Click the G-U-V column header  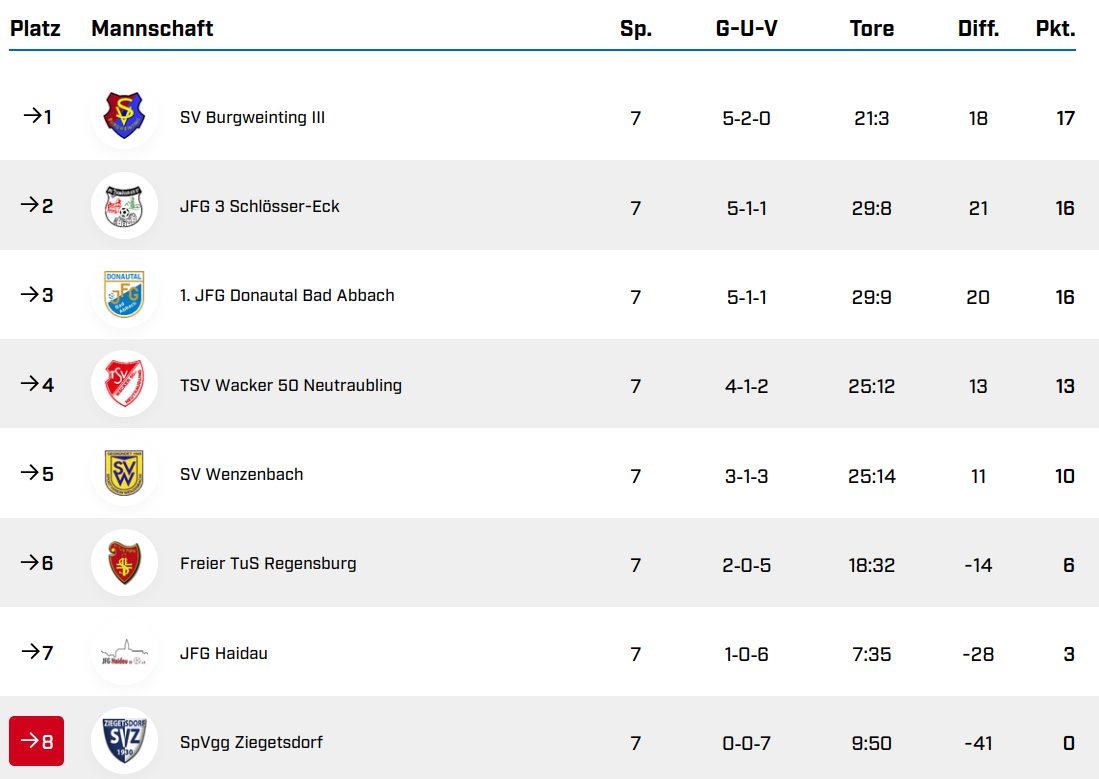tap(746, 29)
